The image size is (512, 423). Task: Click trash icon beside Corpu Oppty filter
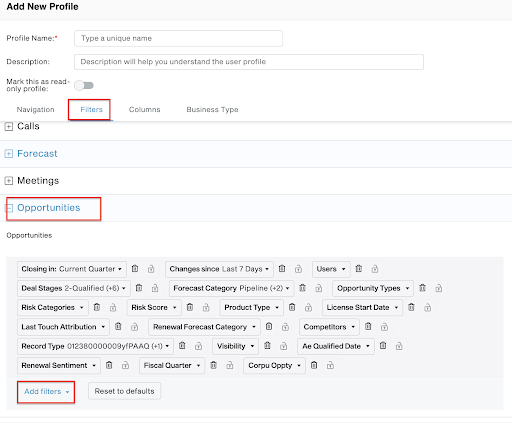pos(314,365)
